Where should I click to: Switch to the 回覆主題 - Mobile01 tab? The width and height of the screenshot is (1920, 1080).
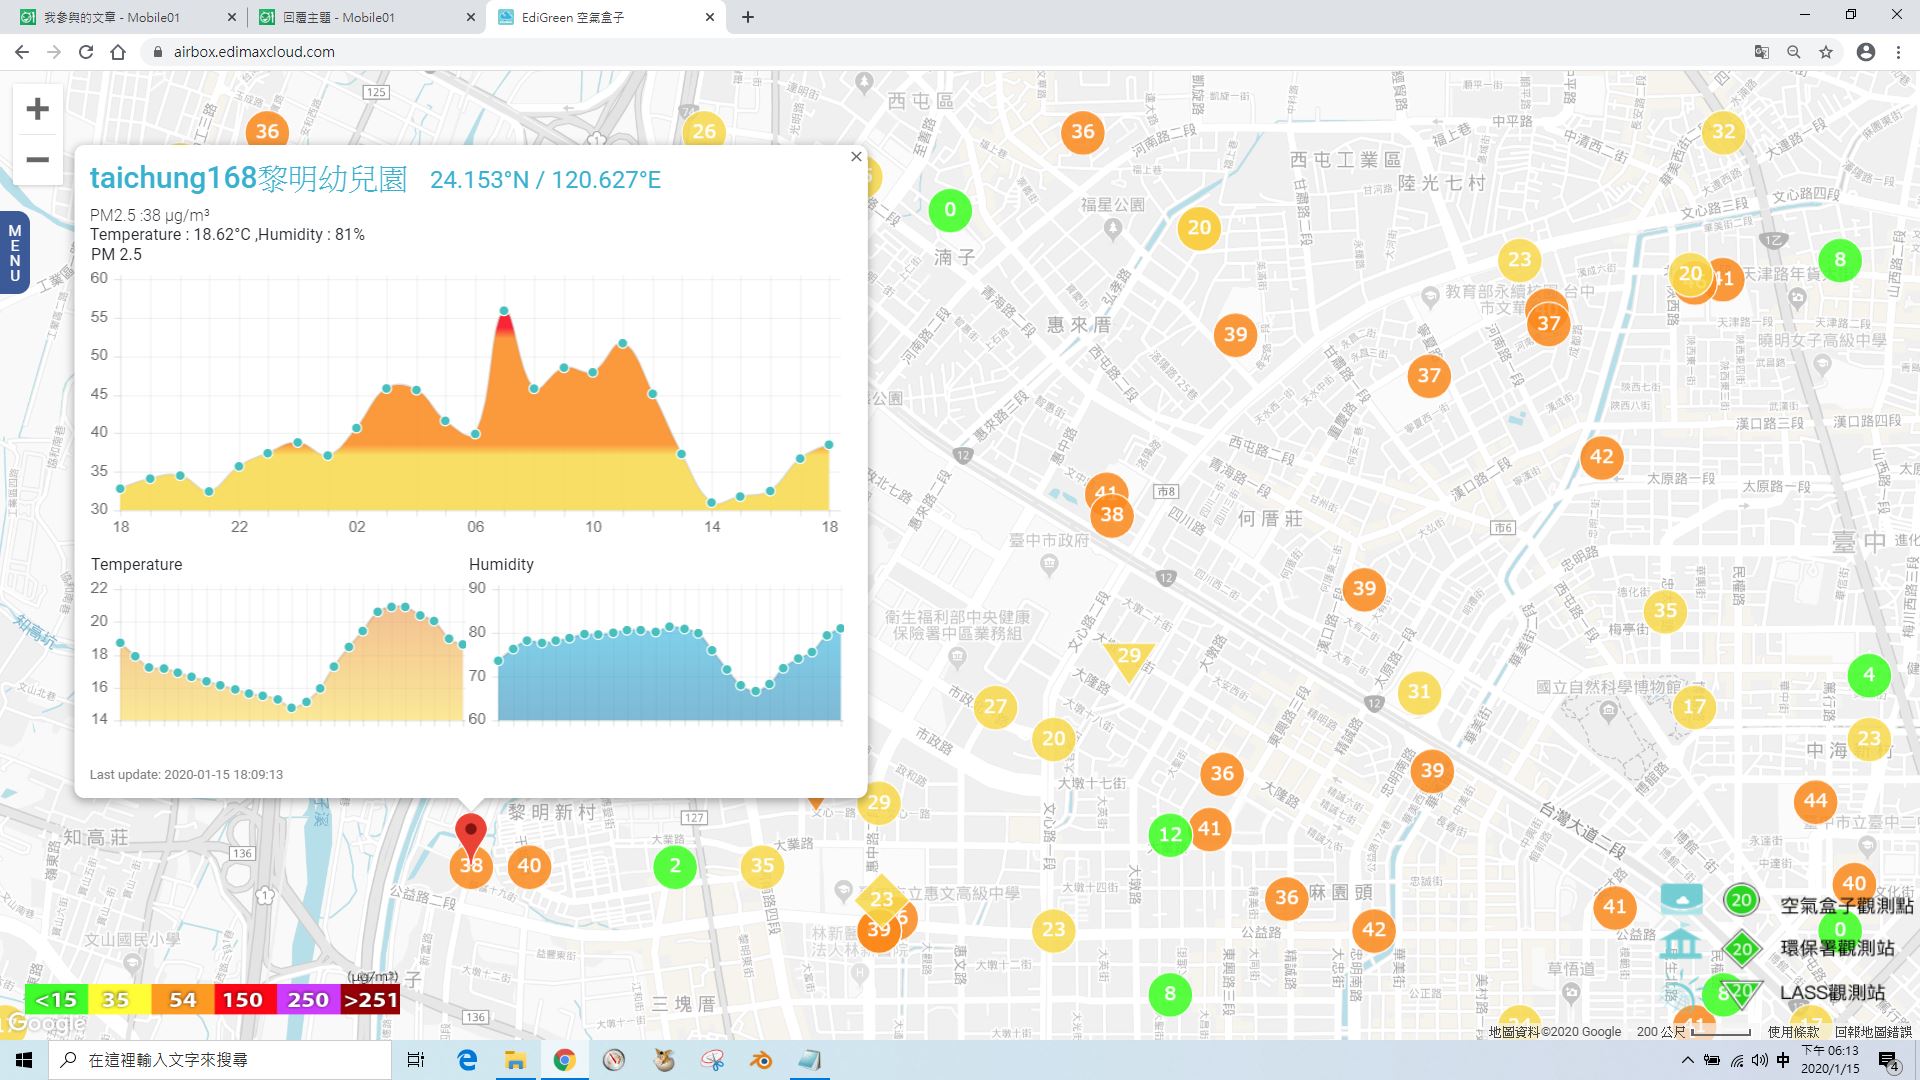[366, 17]
